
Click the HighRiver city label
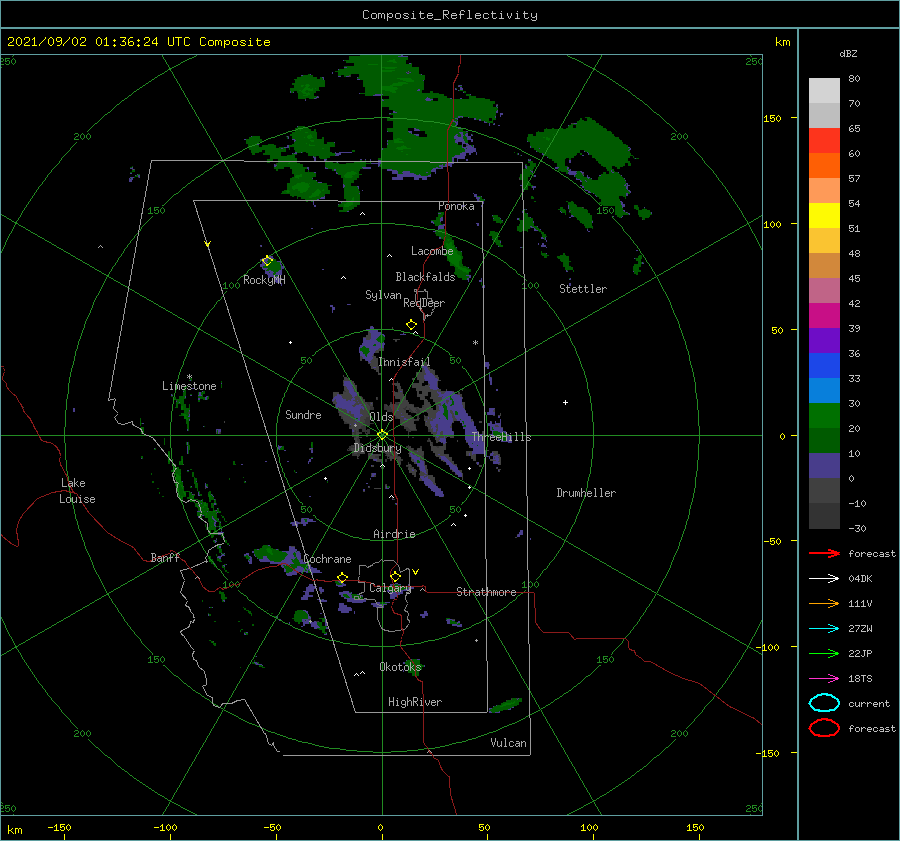415,702
